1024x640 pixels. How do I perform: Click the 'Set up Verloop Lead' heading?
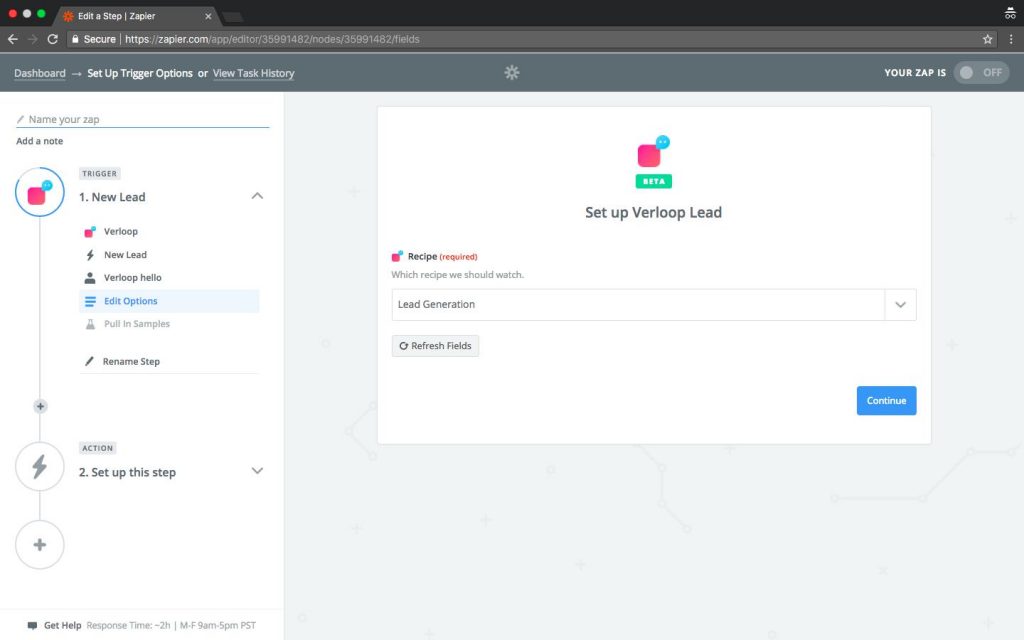click(654, 212)
